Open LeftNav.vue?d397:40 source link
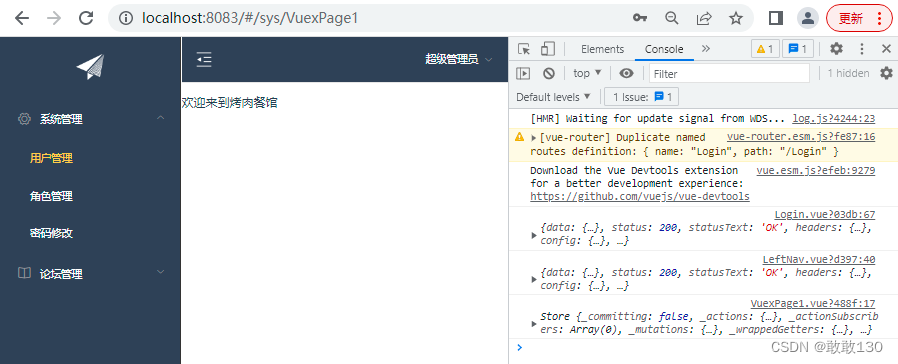 point(819,259)
